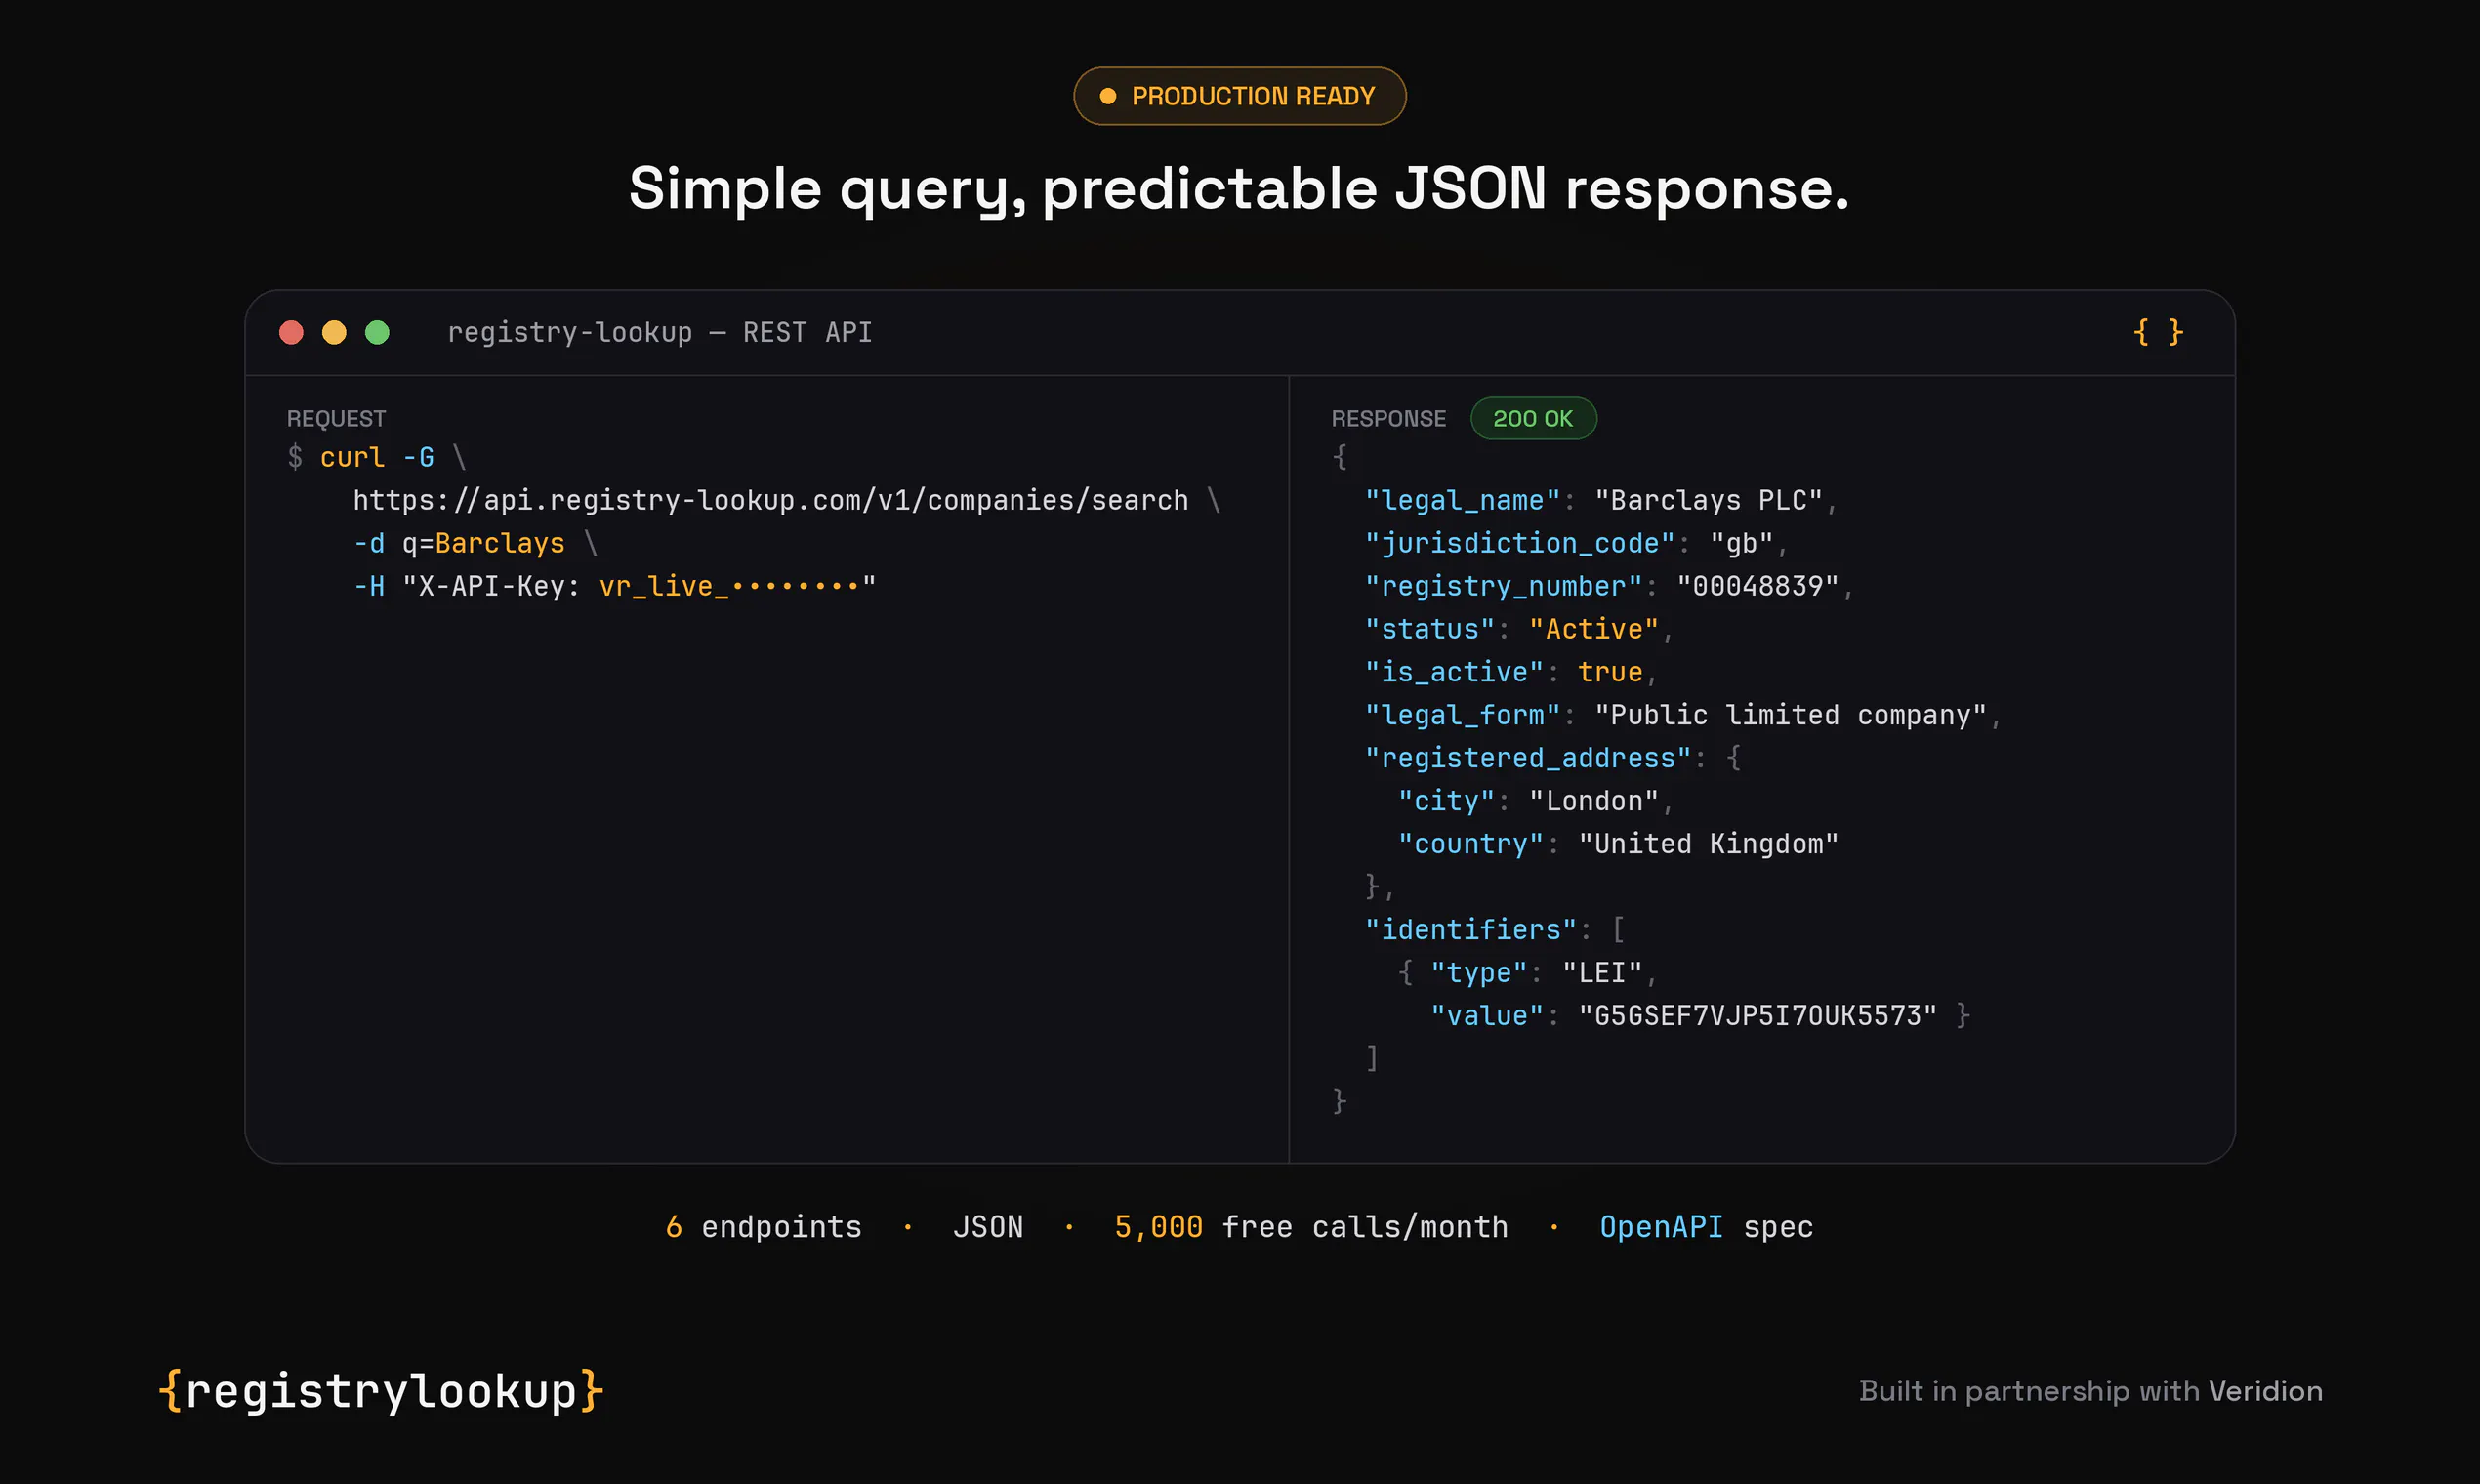Collapse the registered_address object brace
The height and width of the screenshot is (1484, 2480).
pyautogui.click(x=1734, y=758)
